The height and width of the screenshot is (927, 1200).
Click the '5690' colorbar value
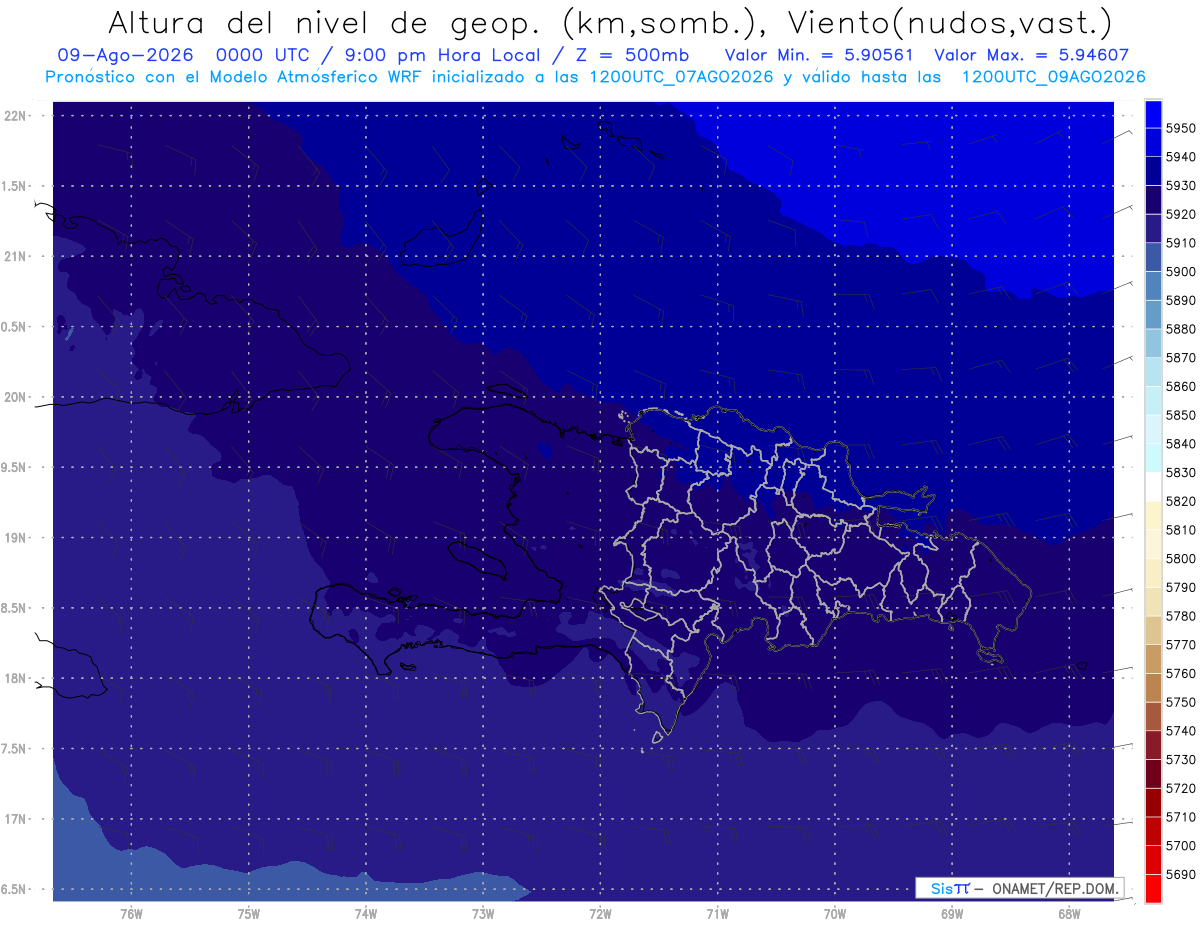click(1181, 875)
